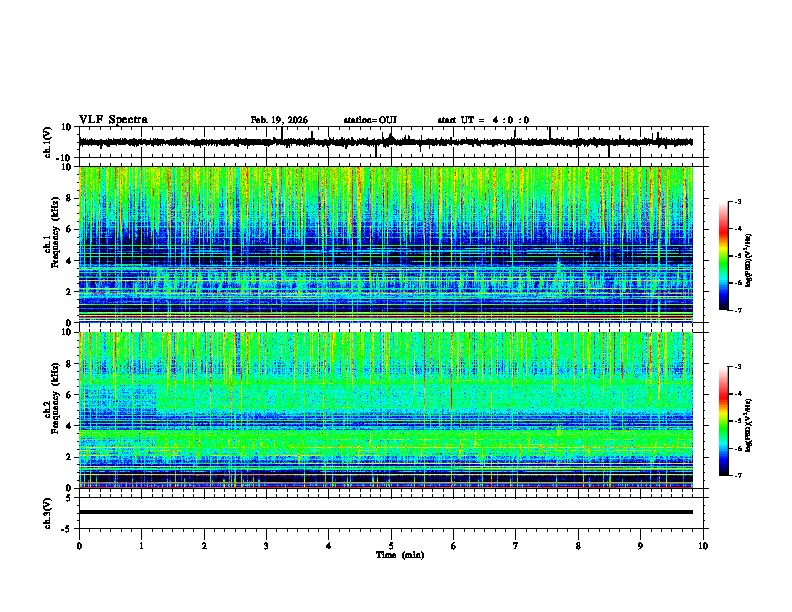The image size is (792, 612).
Task: Select the date text 'Feb. 19, 2026'
Action: [279, 120]
